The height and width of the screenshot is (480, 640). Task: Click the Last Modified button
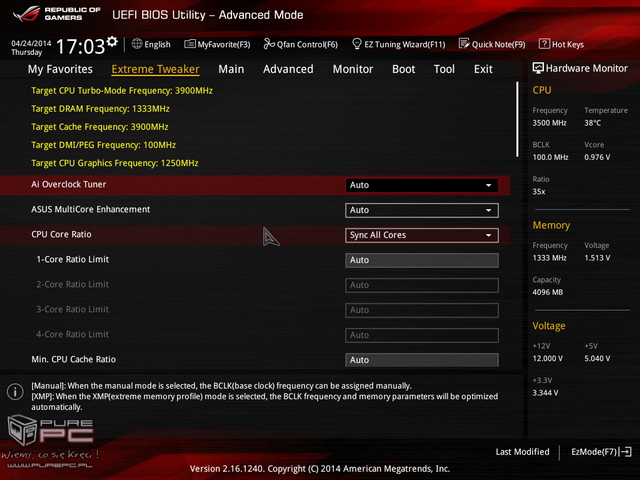tap(522, 452)
